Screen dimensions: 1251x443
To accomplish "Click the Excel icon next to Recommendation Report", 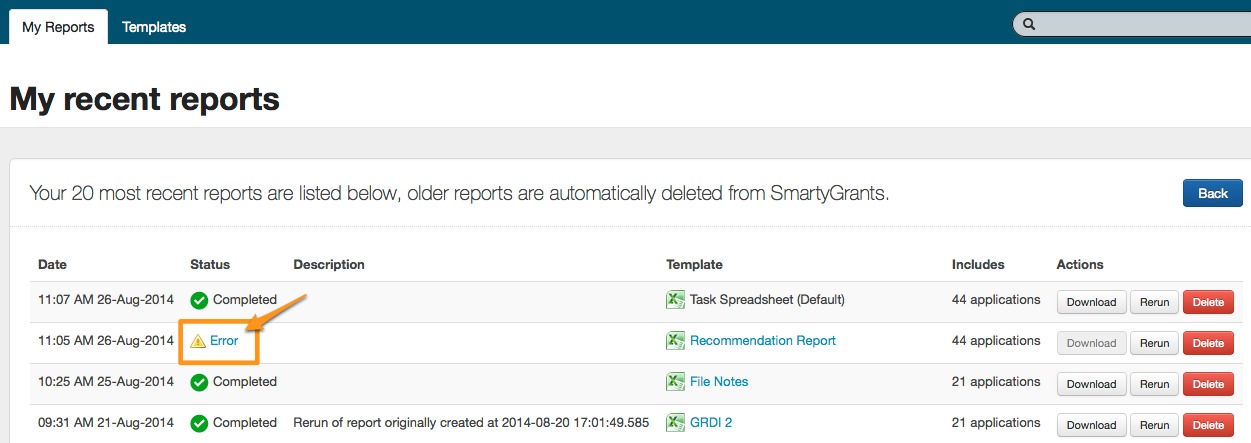I will pos(675,341).
